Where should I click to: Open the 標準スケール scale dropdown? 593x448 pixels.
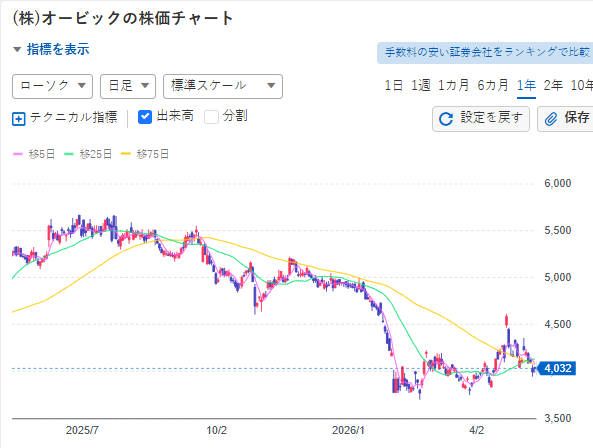(223, 86)
